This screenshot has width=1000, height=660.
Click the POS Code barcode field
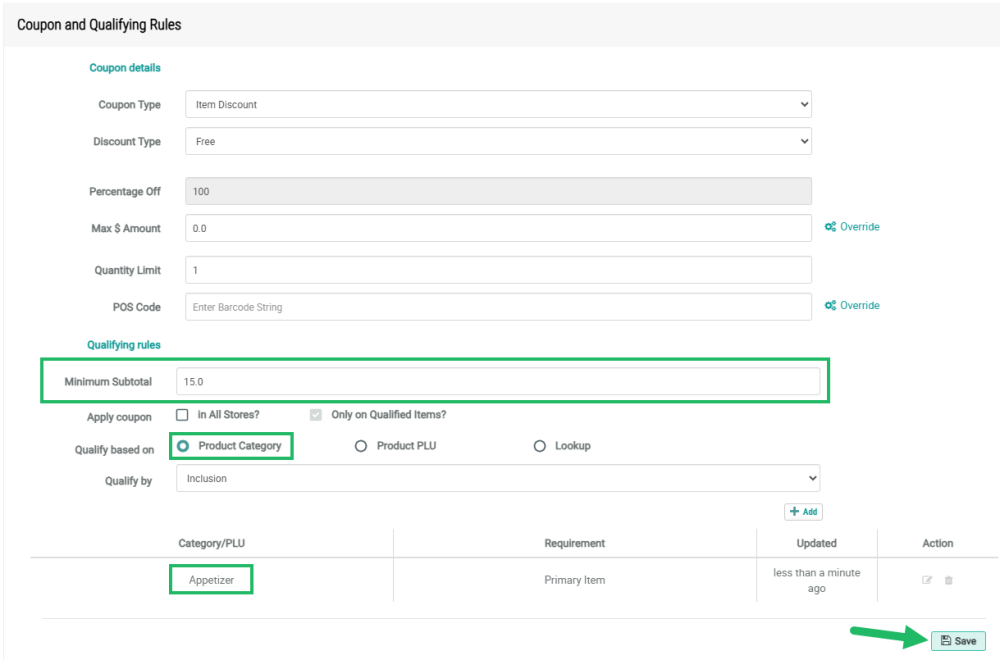point(498,307)
